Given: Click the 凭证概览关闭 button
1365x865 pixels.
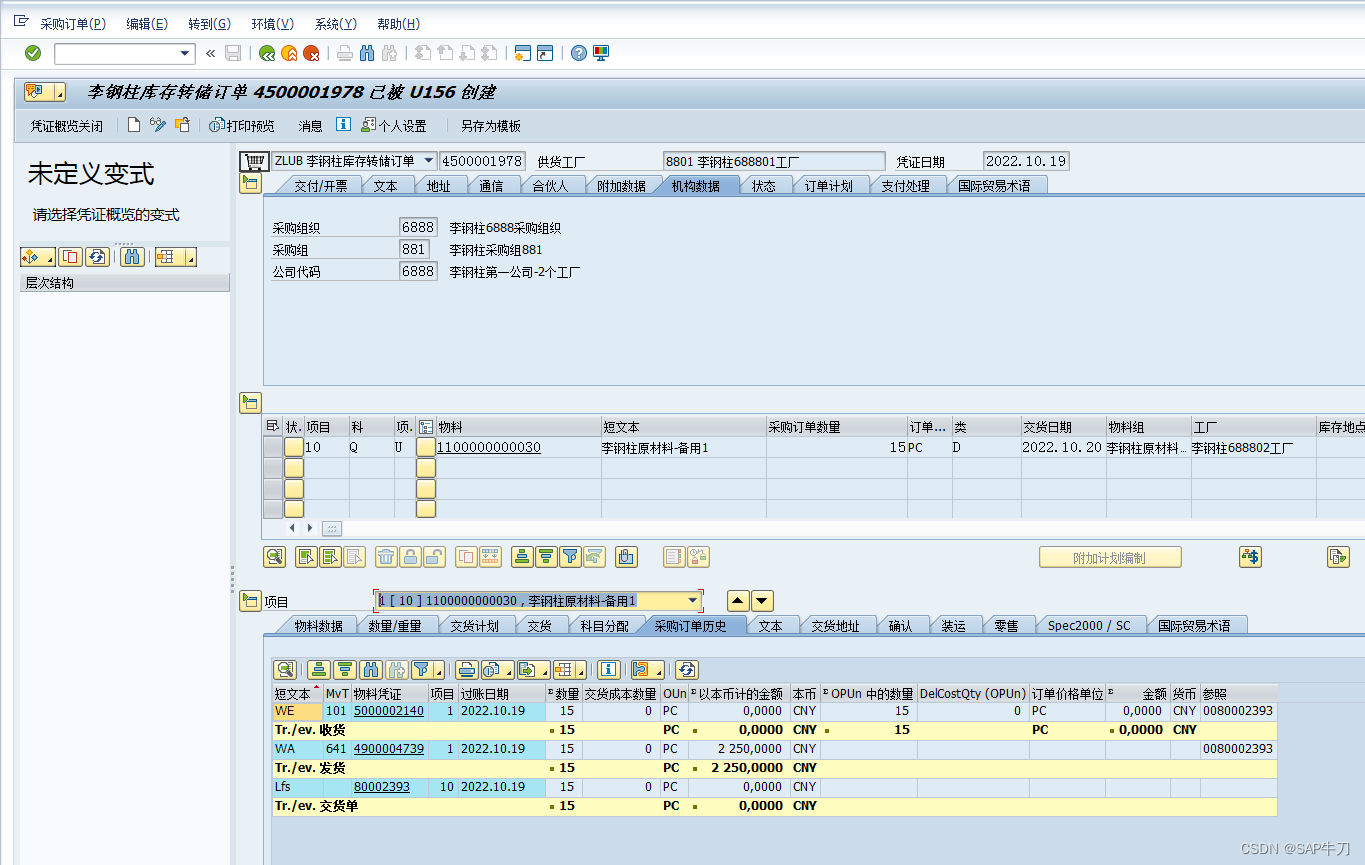Looking at the screenshot, I should tap(66, 126).
